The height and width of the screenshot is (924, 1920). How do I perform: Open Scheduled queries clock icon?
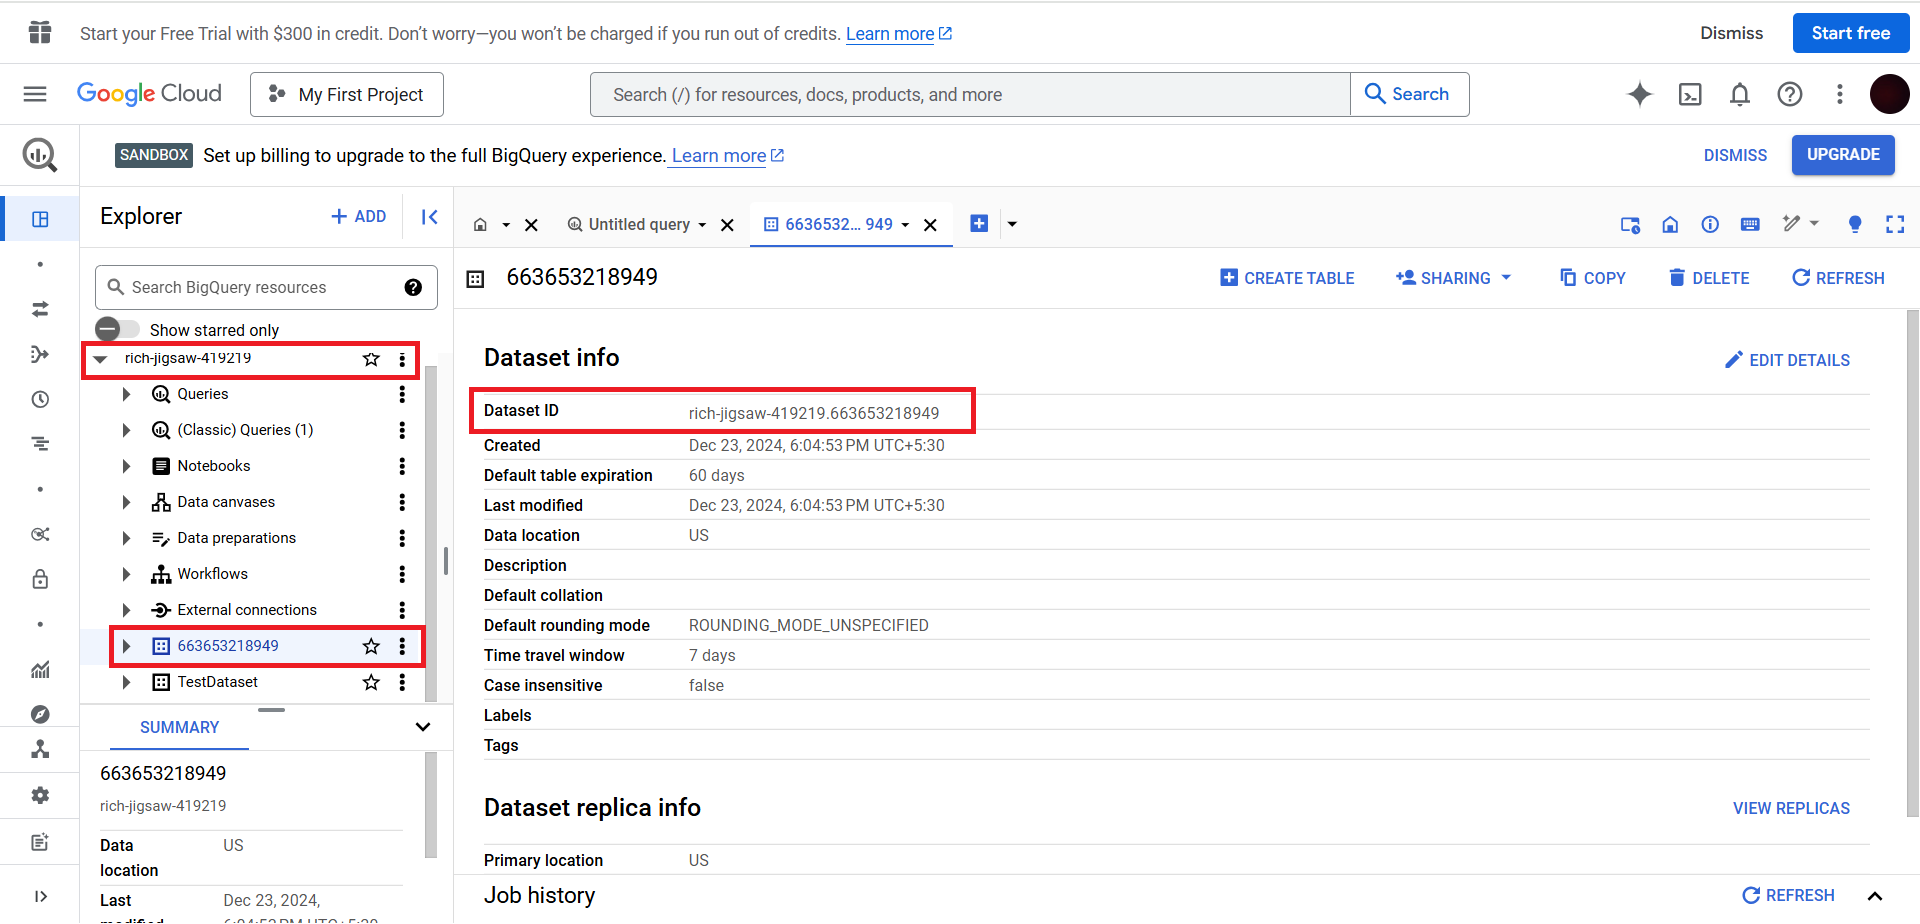[x=40, y=399]
